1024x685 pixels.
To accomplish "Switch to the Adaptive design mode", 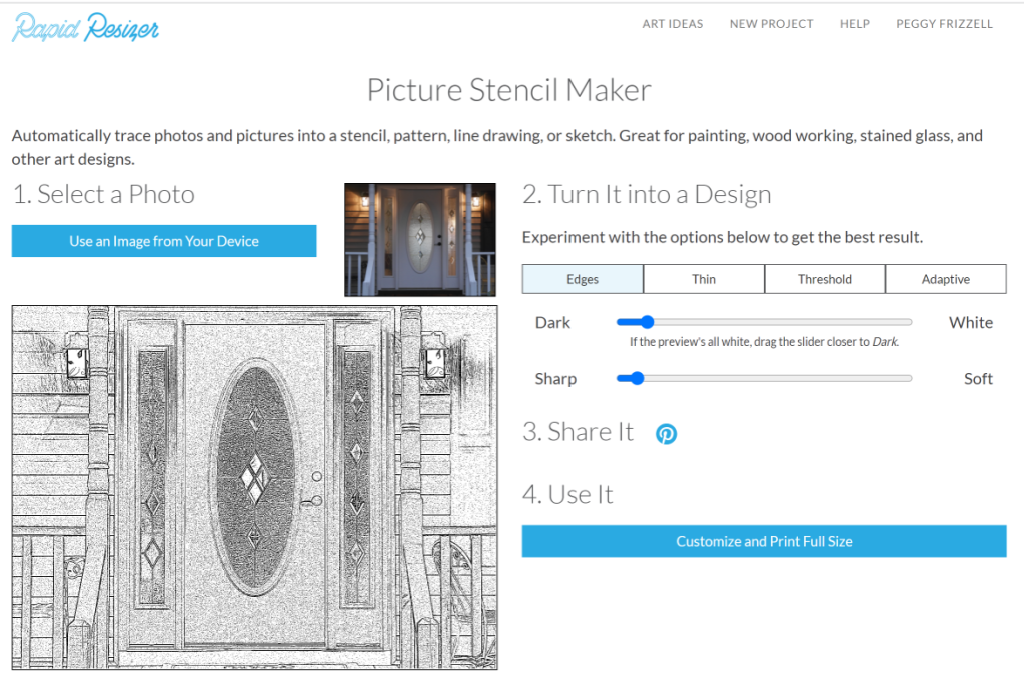I will tap(946, 279).
